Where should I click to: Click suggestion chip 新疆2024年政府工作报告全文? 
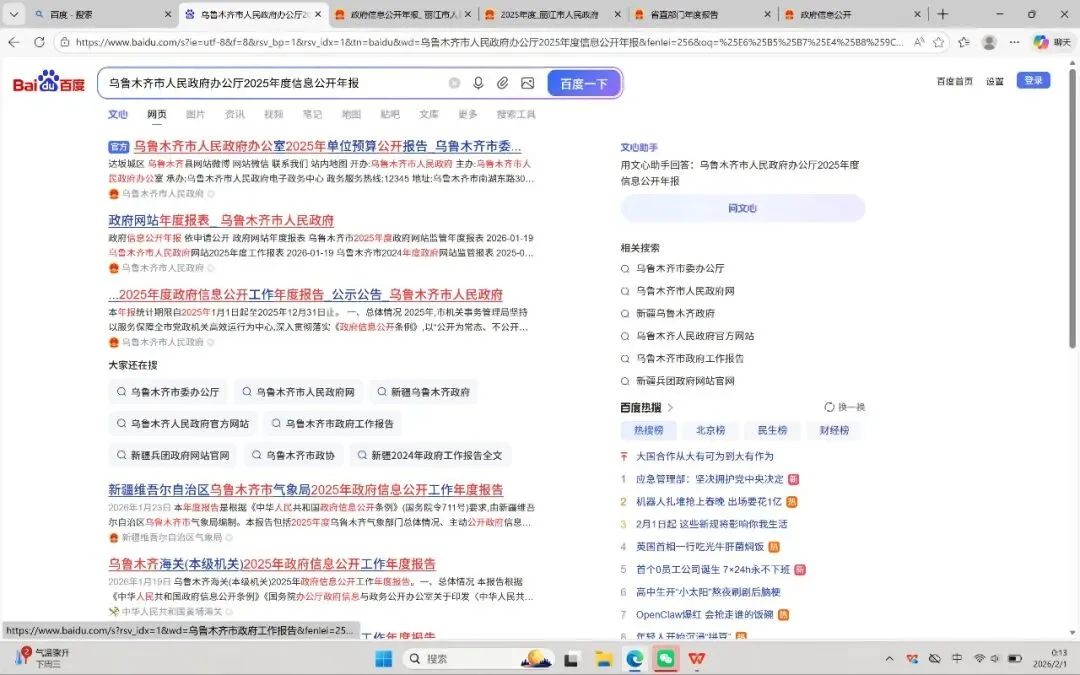(430, 455)
